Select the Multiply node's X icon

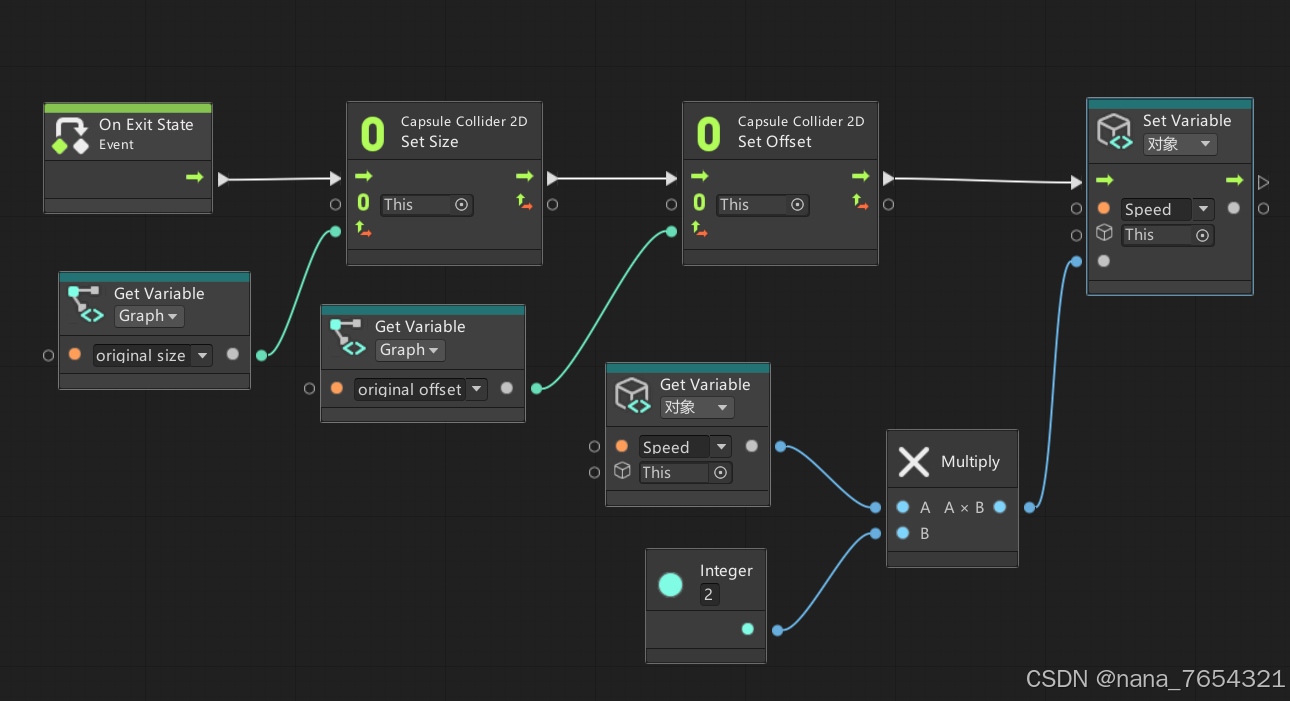[x=913, y=461]
